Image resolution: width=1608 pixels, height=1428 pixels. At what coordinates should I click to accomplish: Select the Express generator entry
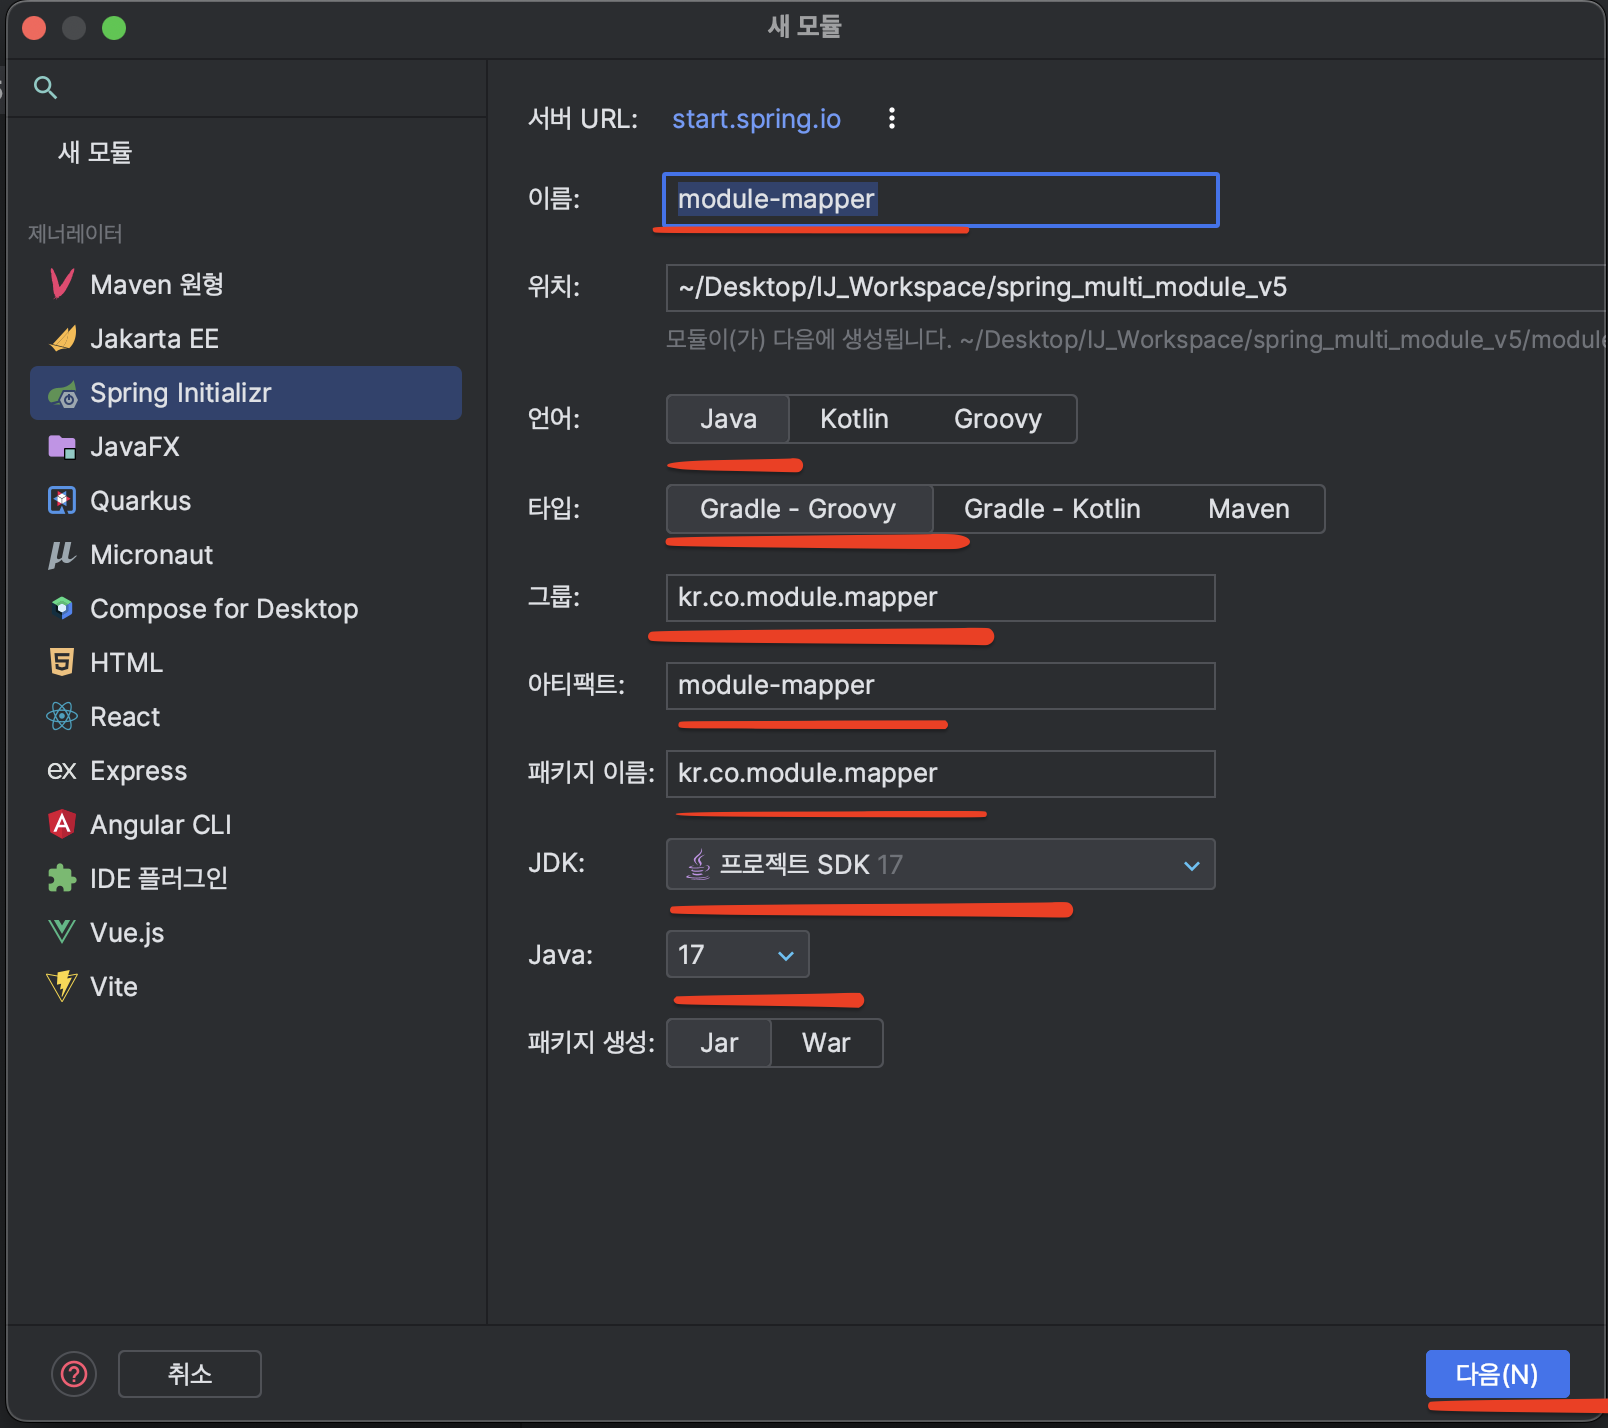click(x=246, y=771)
